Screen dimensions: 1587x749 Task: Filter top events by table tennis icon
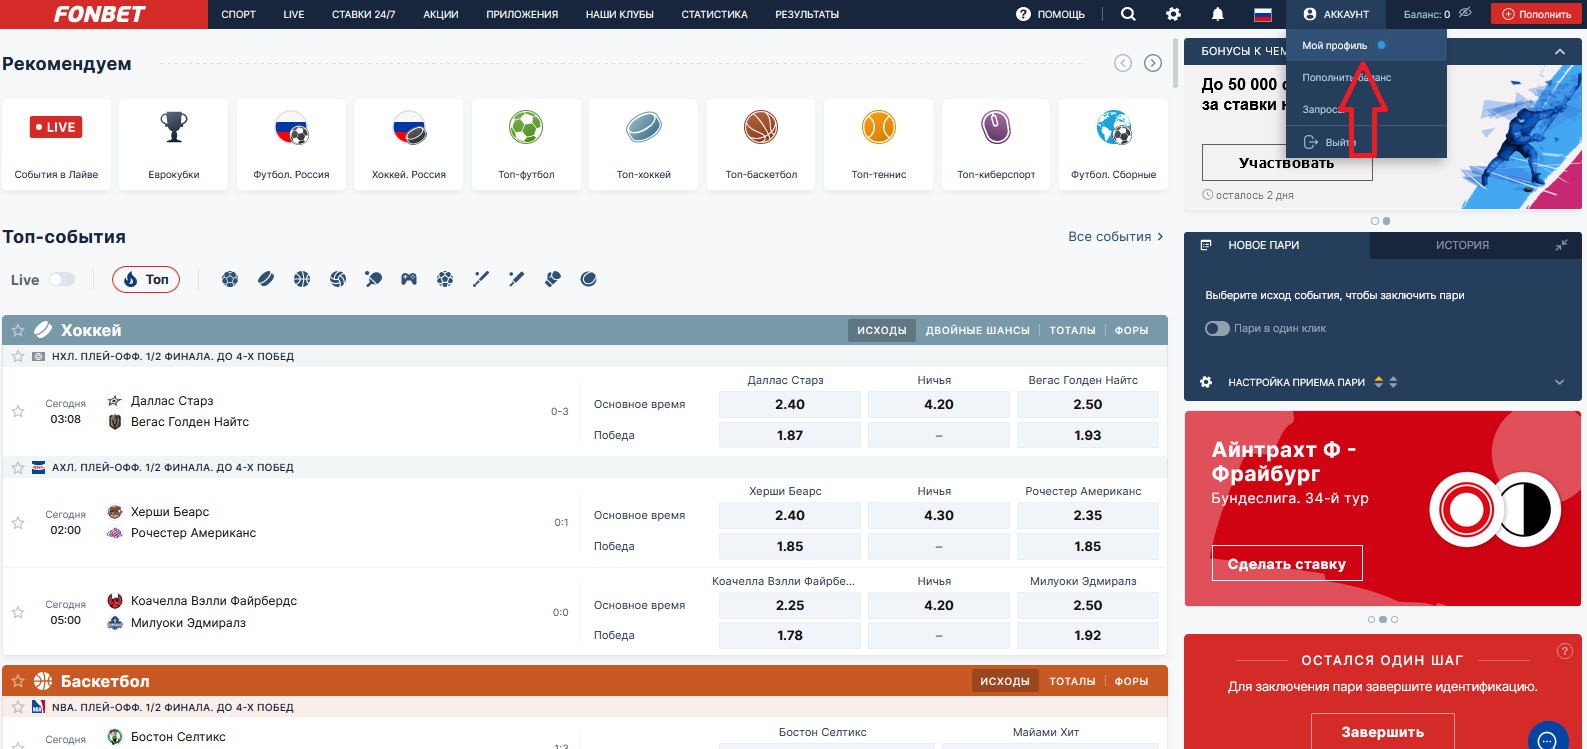373,279
